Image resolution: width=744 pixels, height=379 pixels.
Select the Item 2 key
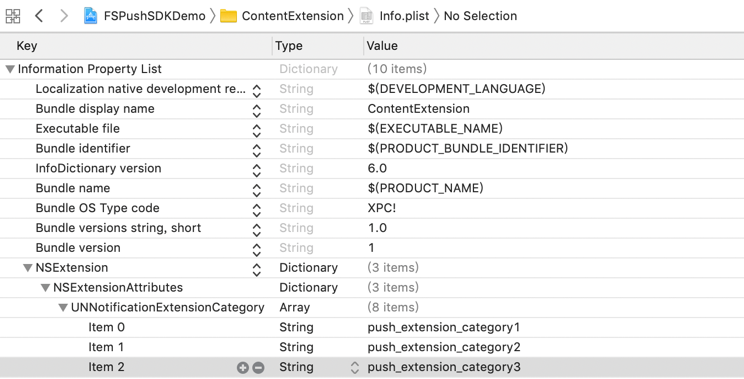pyautogui.click(x=106, y=367)
